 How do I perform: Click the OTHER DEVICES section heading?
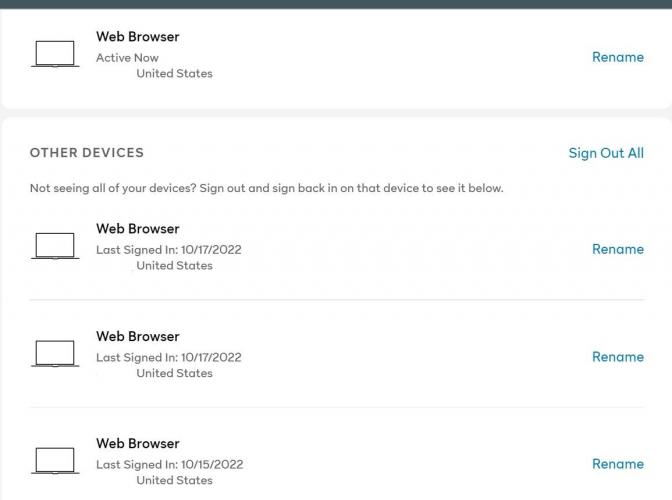point(87,153)
